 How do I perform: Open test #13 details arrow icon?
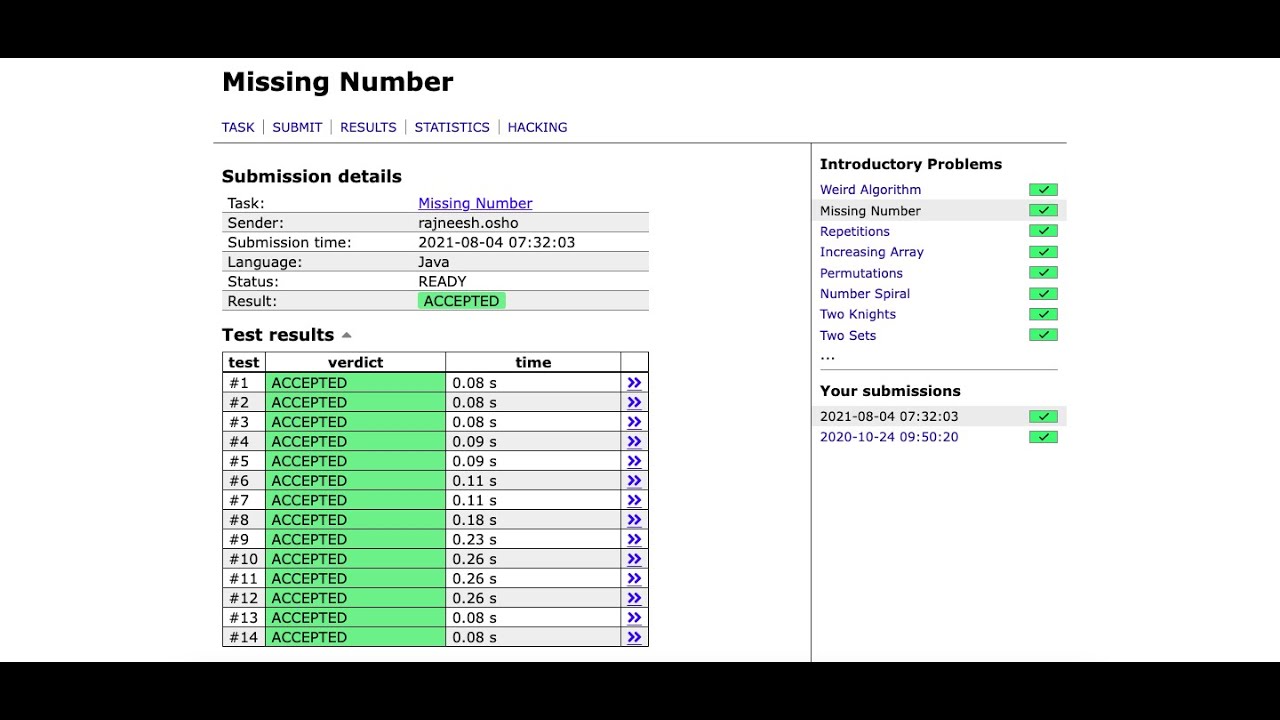(x=634, y=617)
